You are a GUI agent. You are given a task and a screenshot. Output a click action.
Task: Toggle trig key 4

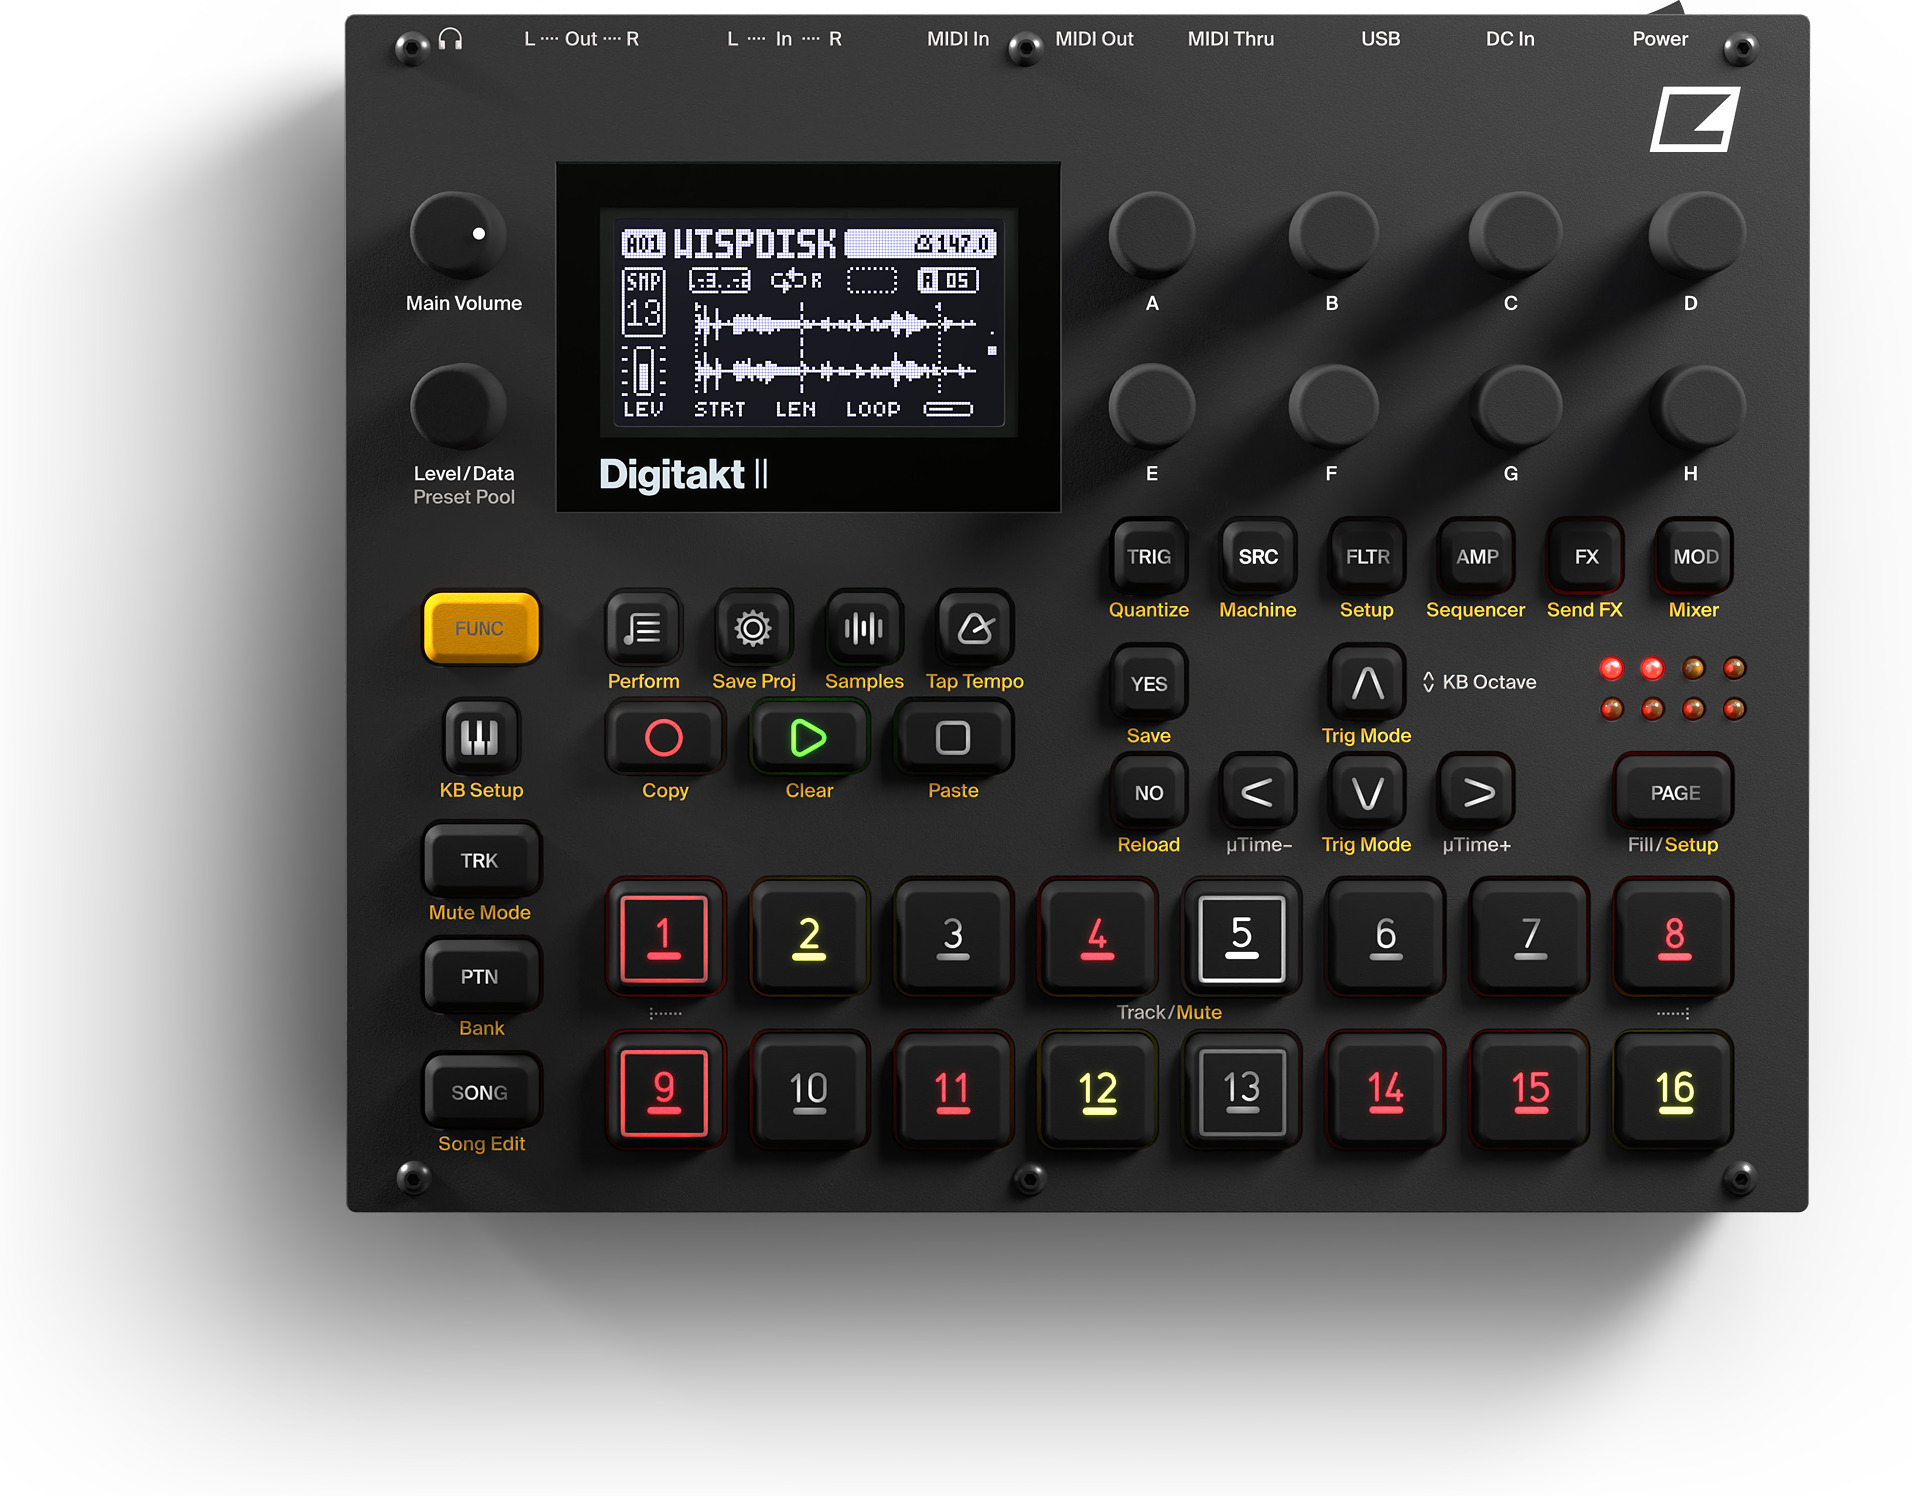tap(1097, 938)
